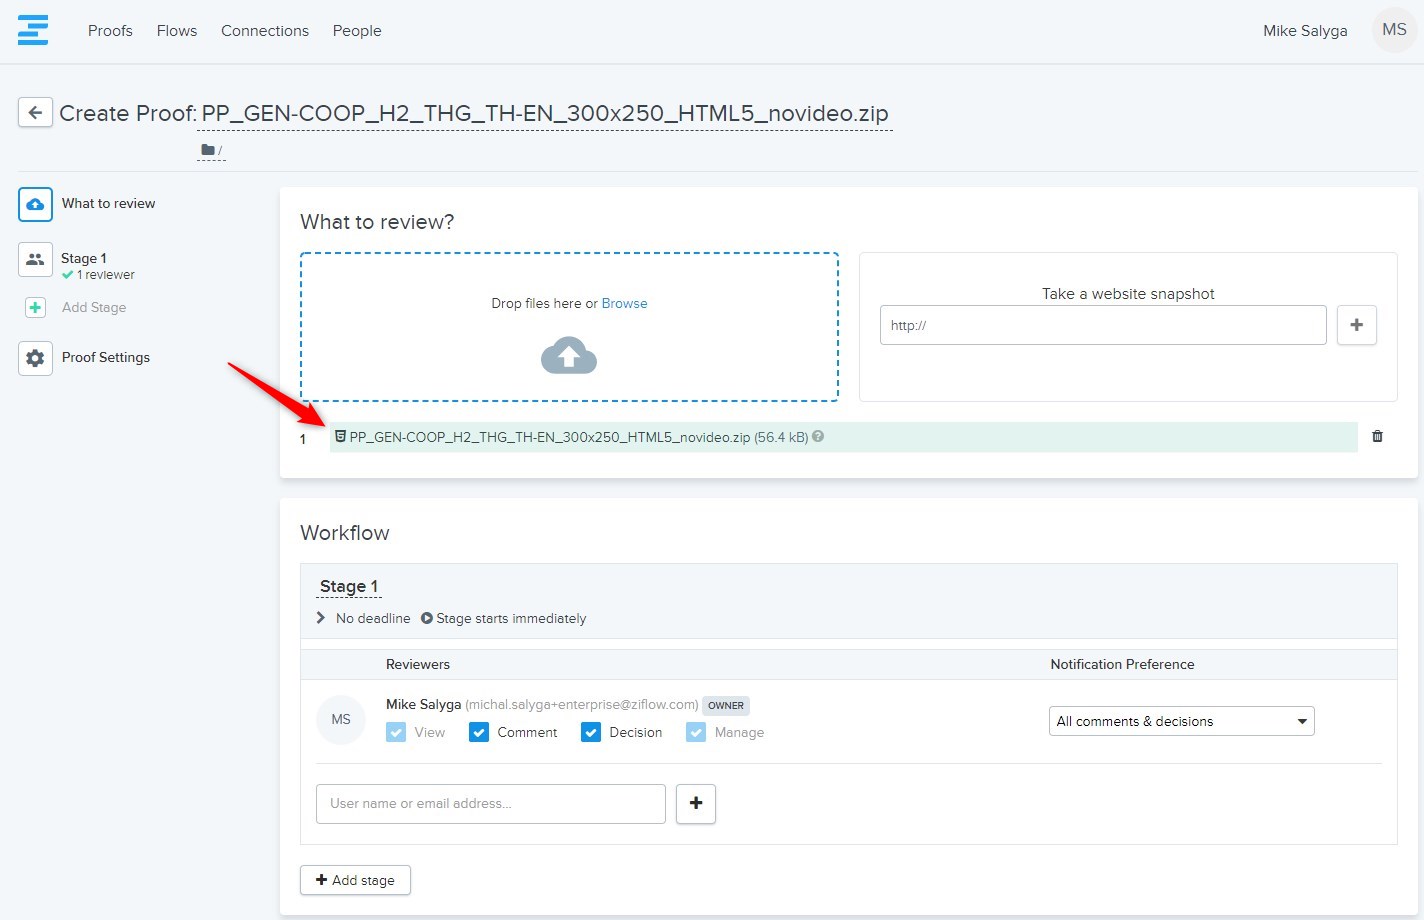Click the help icon beside file size
This screenshot has width=1424, height=920.
tap(818, 436)
